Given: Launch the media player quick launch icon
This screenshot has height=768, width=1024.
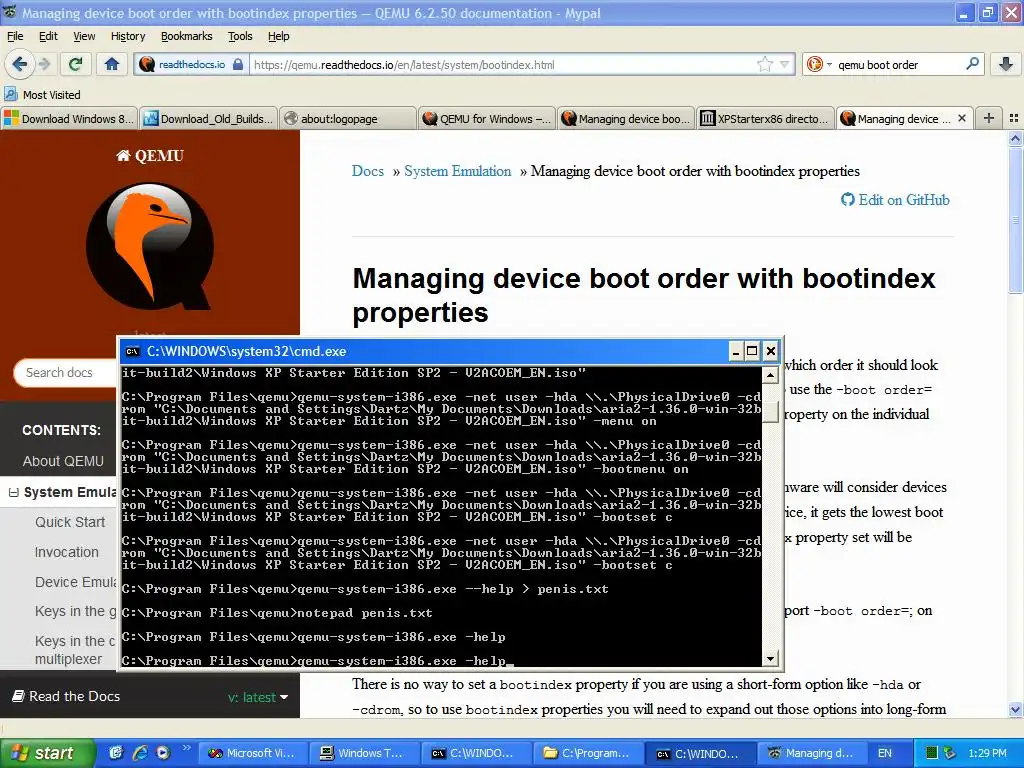Looking at the screenshot, I should coord(163,753).
